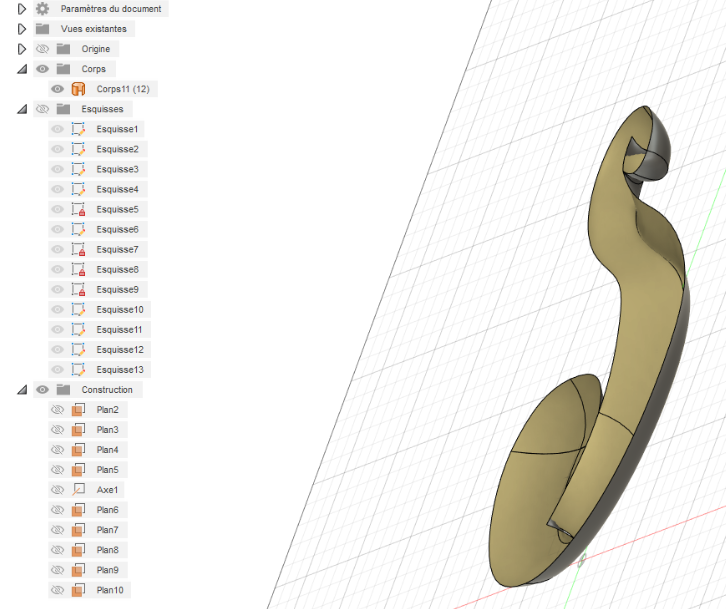726x609 pixels.
Task: Click the locked sketch icon of Esquisse7
Action: [78, 249]
